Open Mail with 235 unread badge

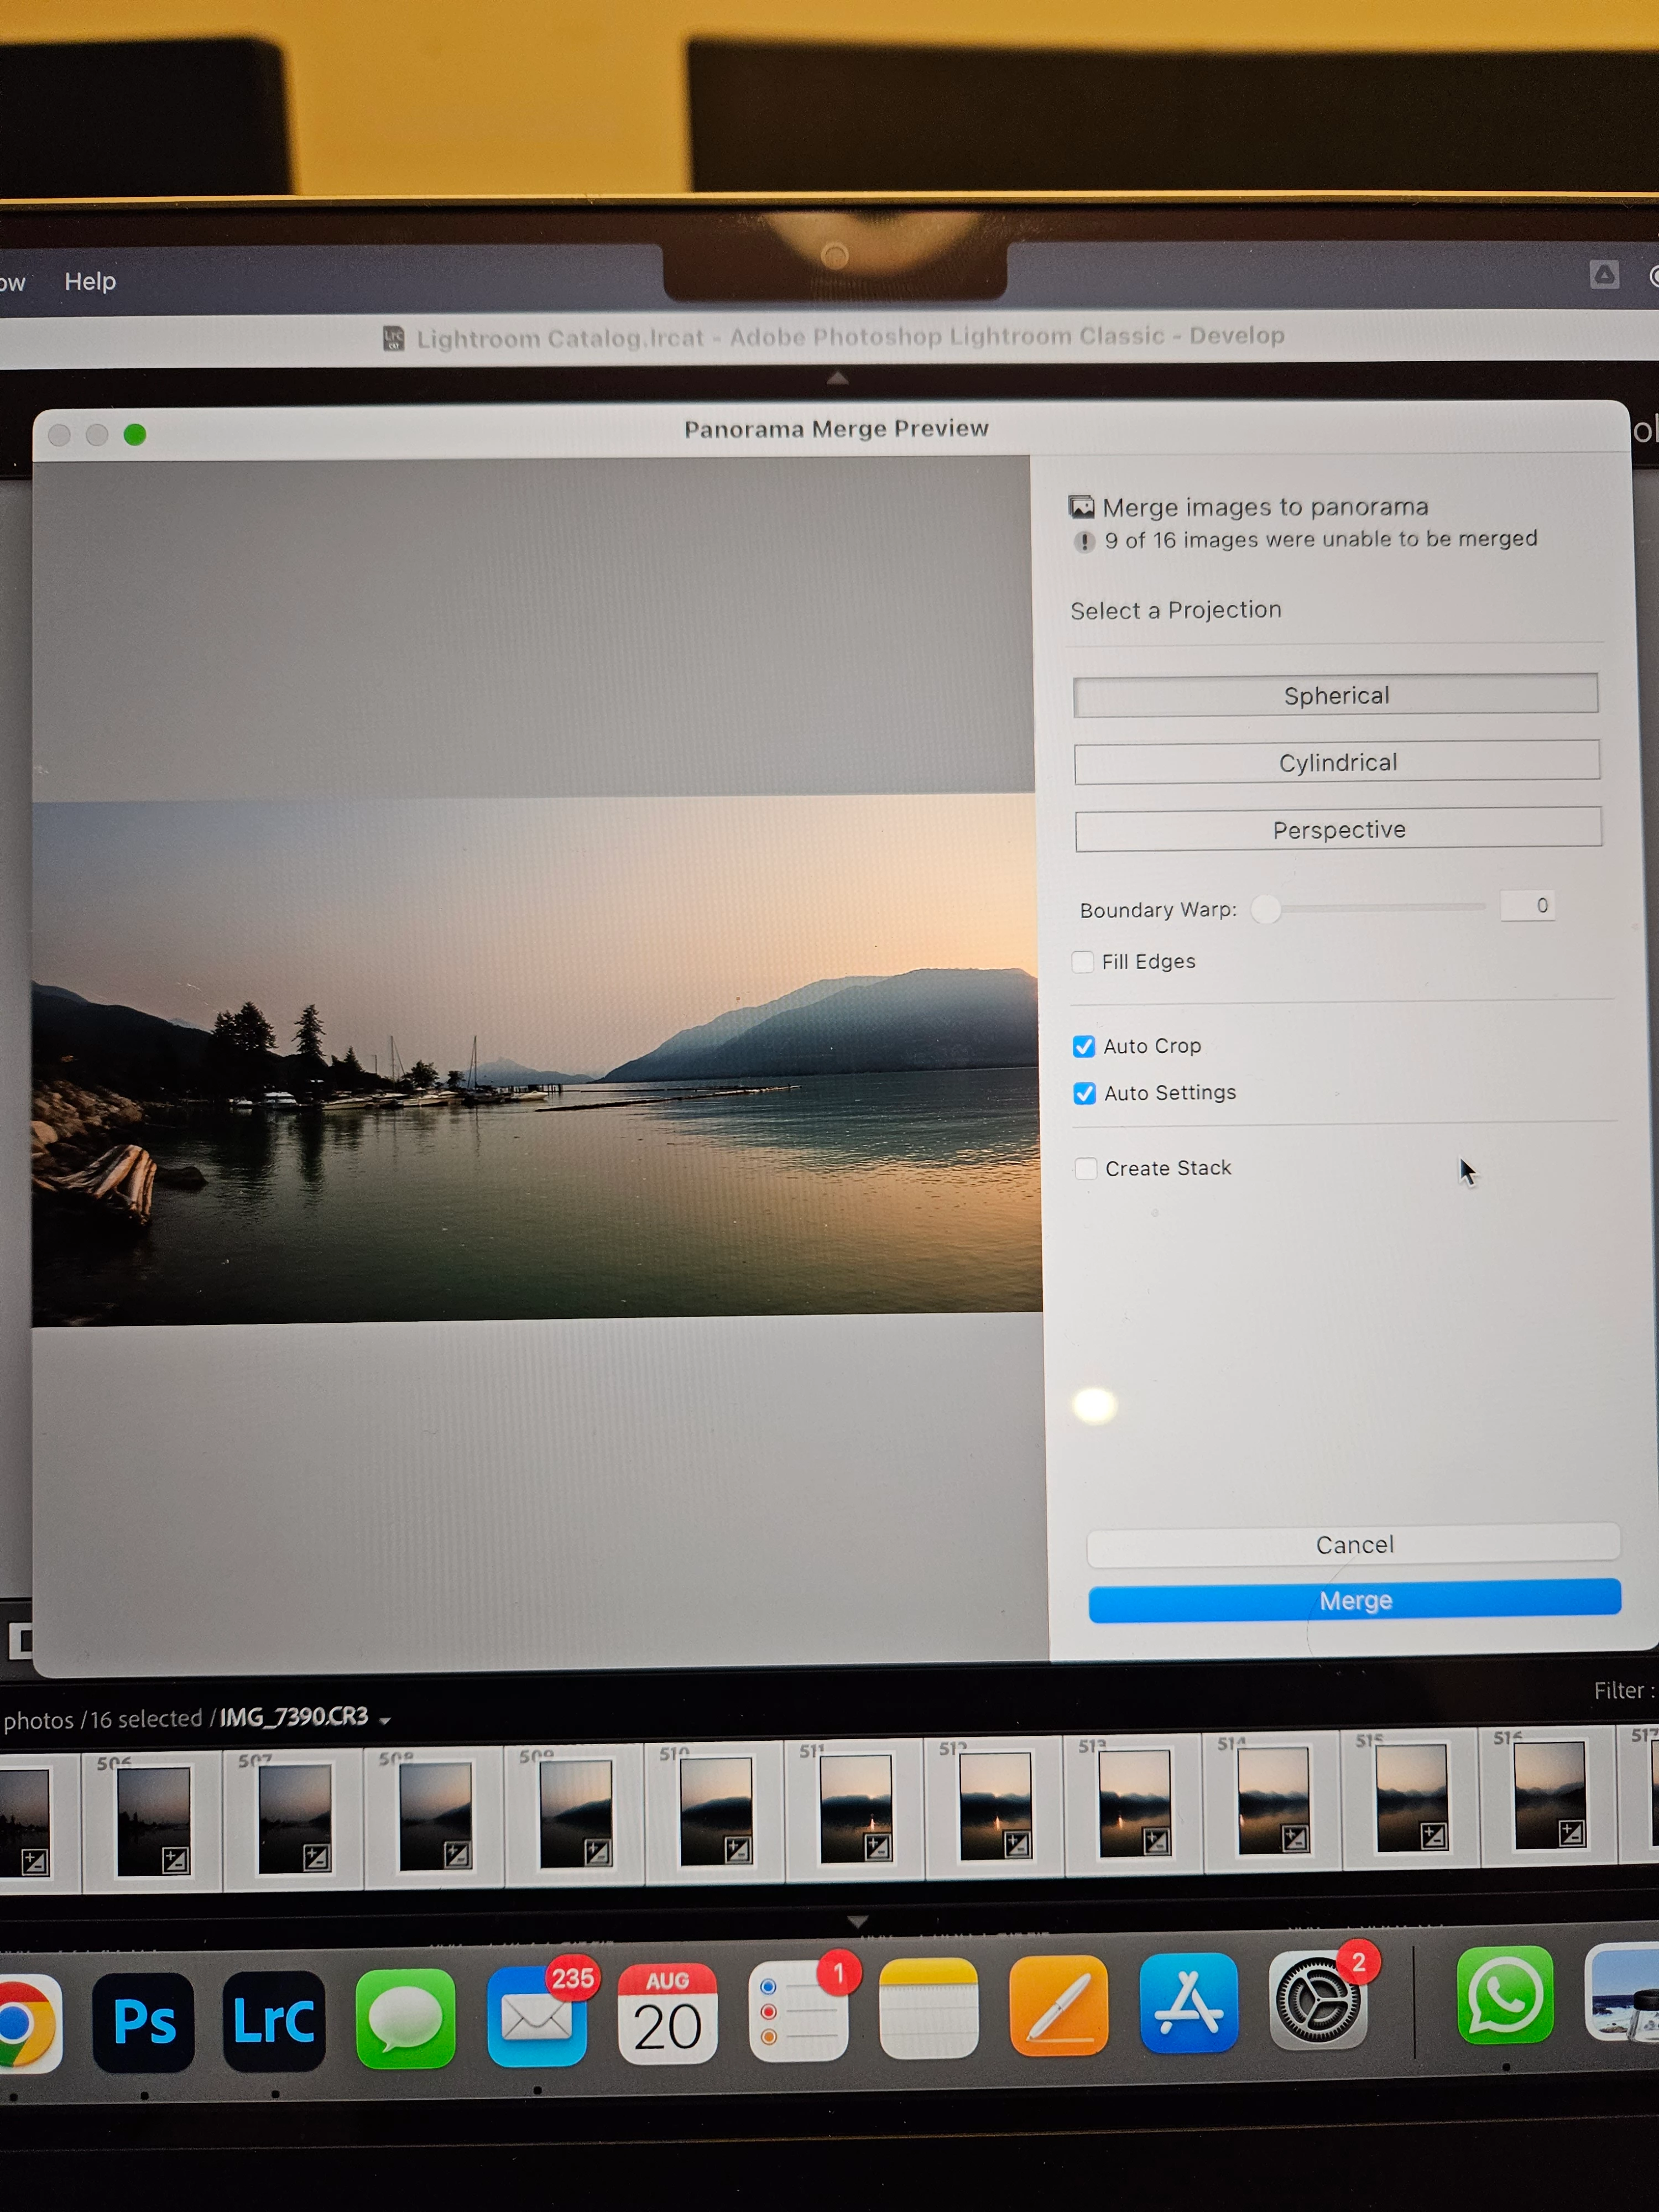click(537, 2016)
